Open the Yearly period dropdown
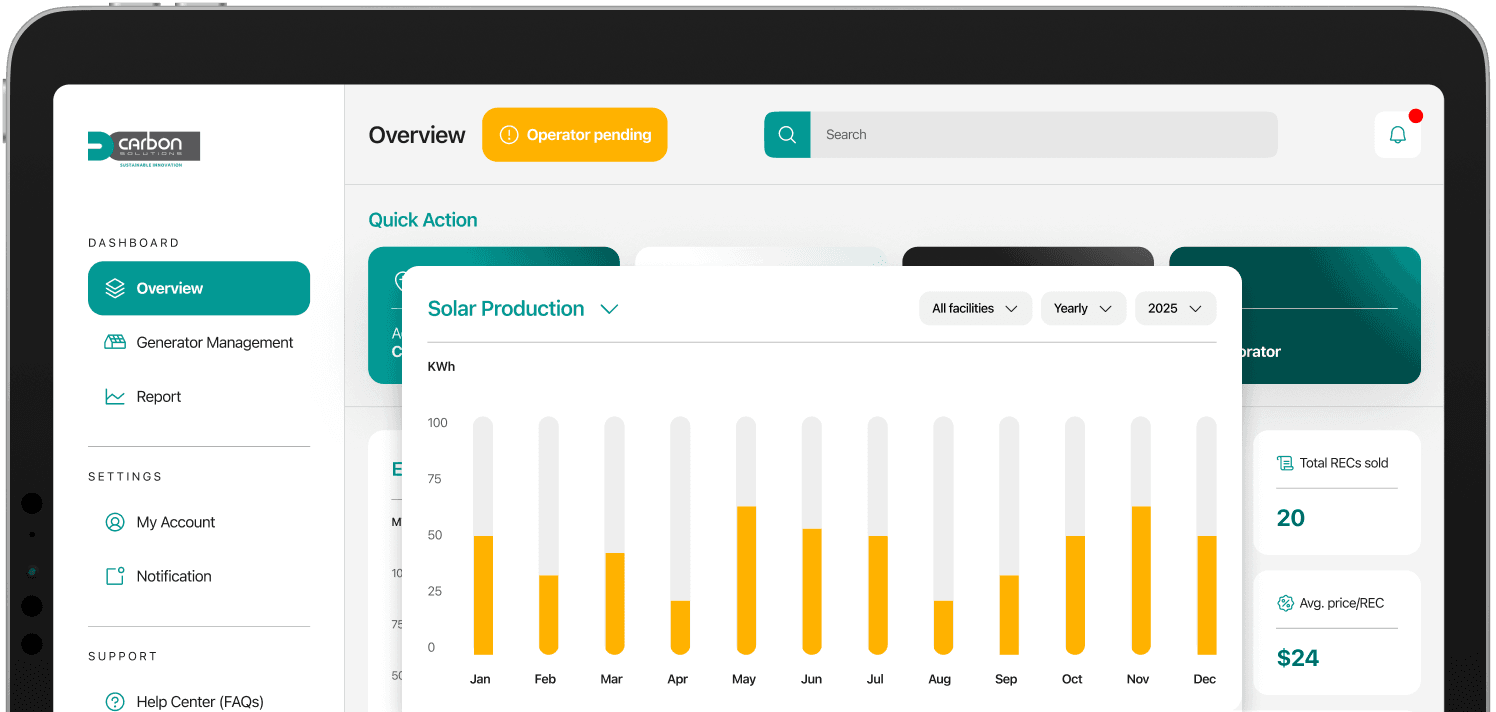The height and width of the screenshot is (712, 1496). point(1083,309)
